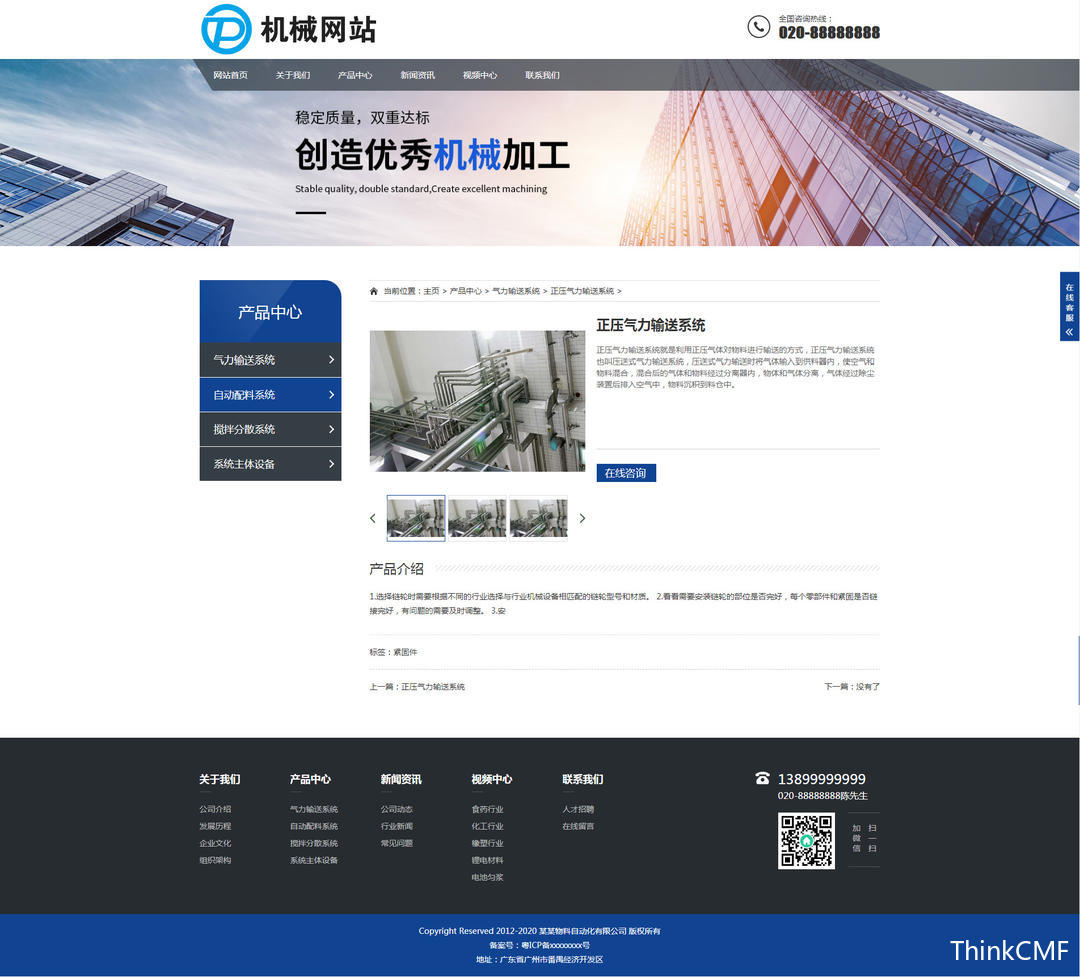Click the home icon in breadcrumb
Image resolution: width=1080 pixels, height=977 pixels.
(373, 291)
